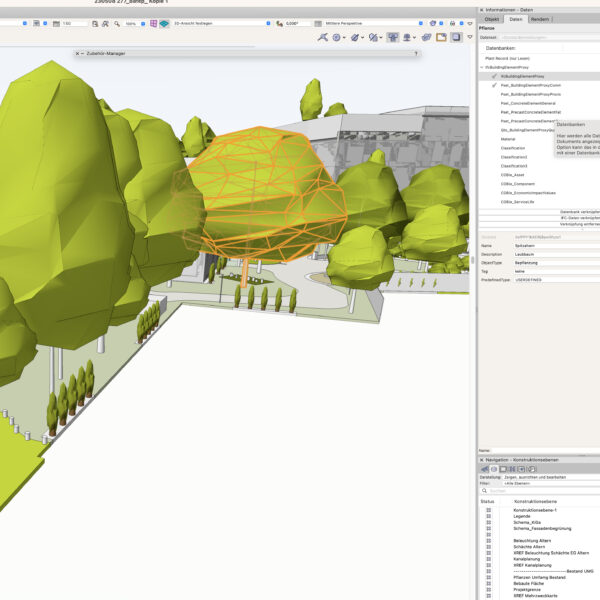Screen dimensions: 600x600
Task: Switch to the Objekt tab
Action: pos(492,19)
